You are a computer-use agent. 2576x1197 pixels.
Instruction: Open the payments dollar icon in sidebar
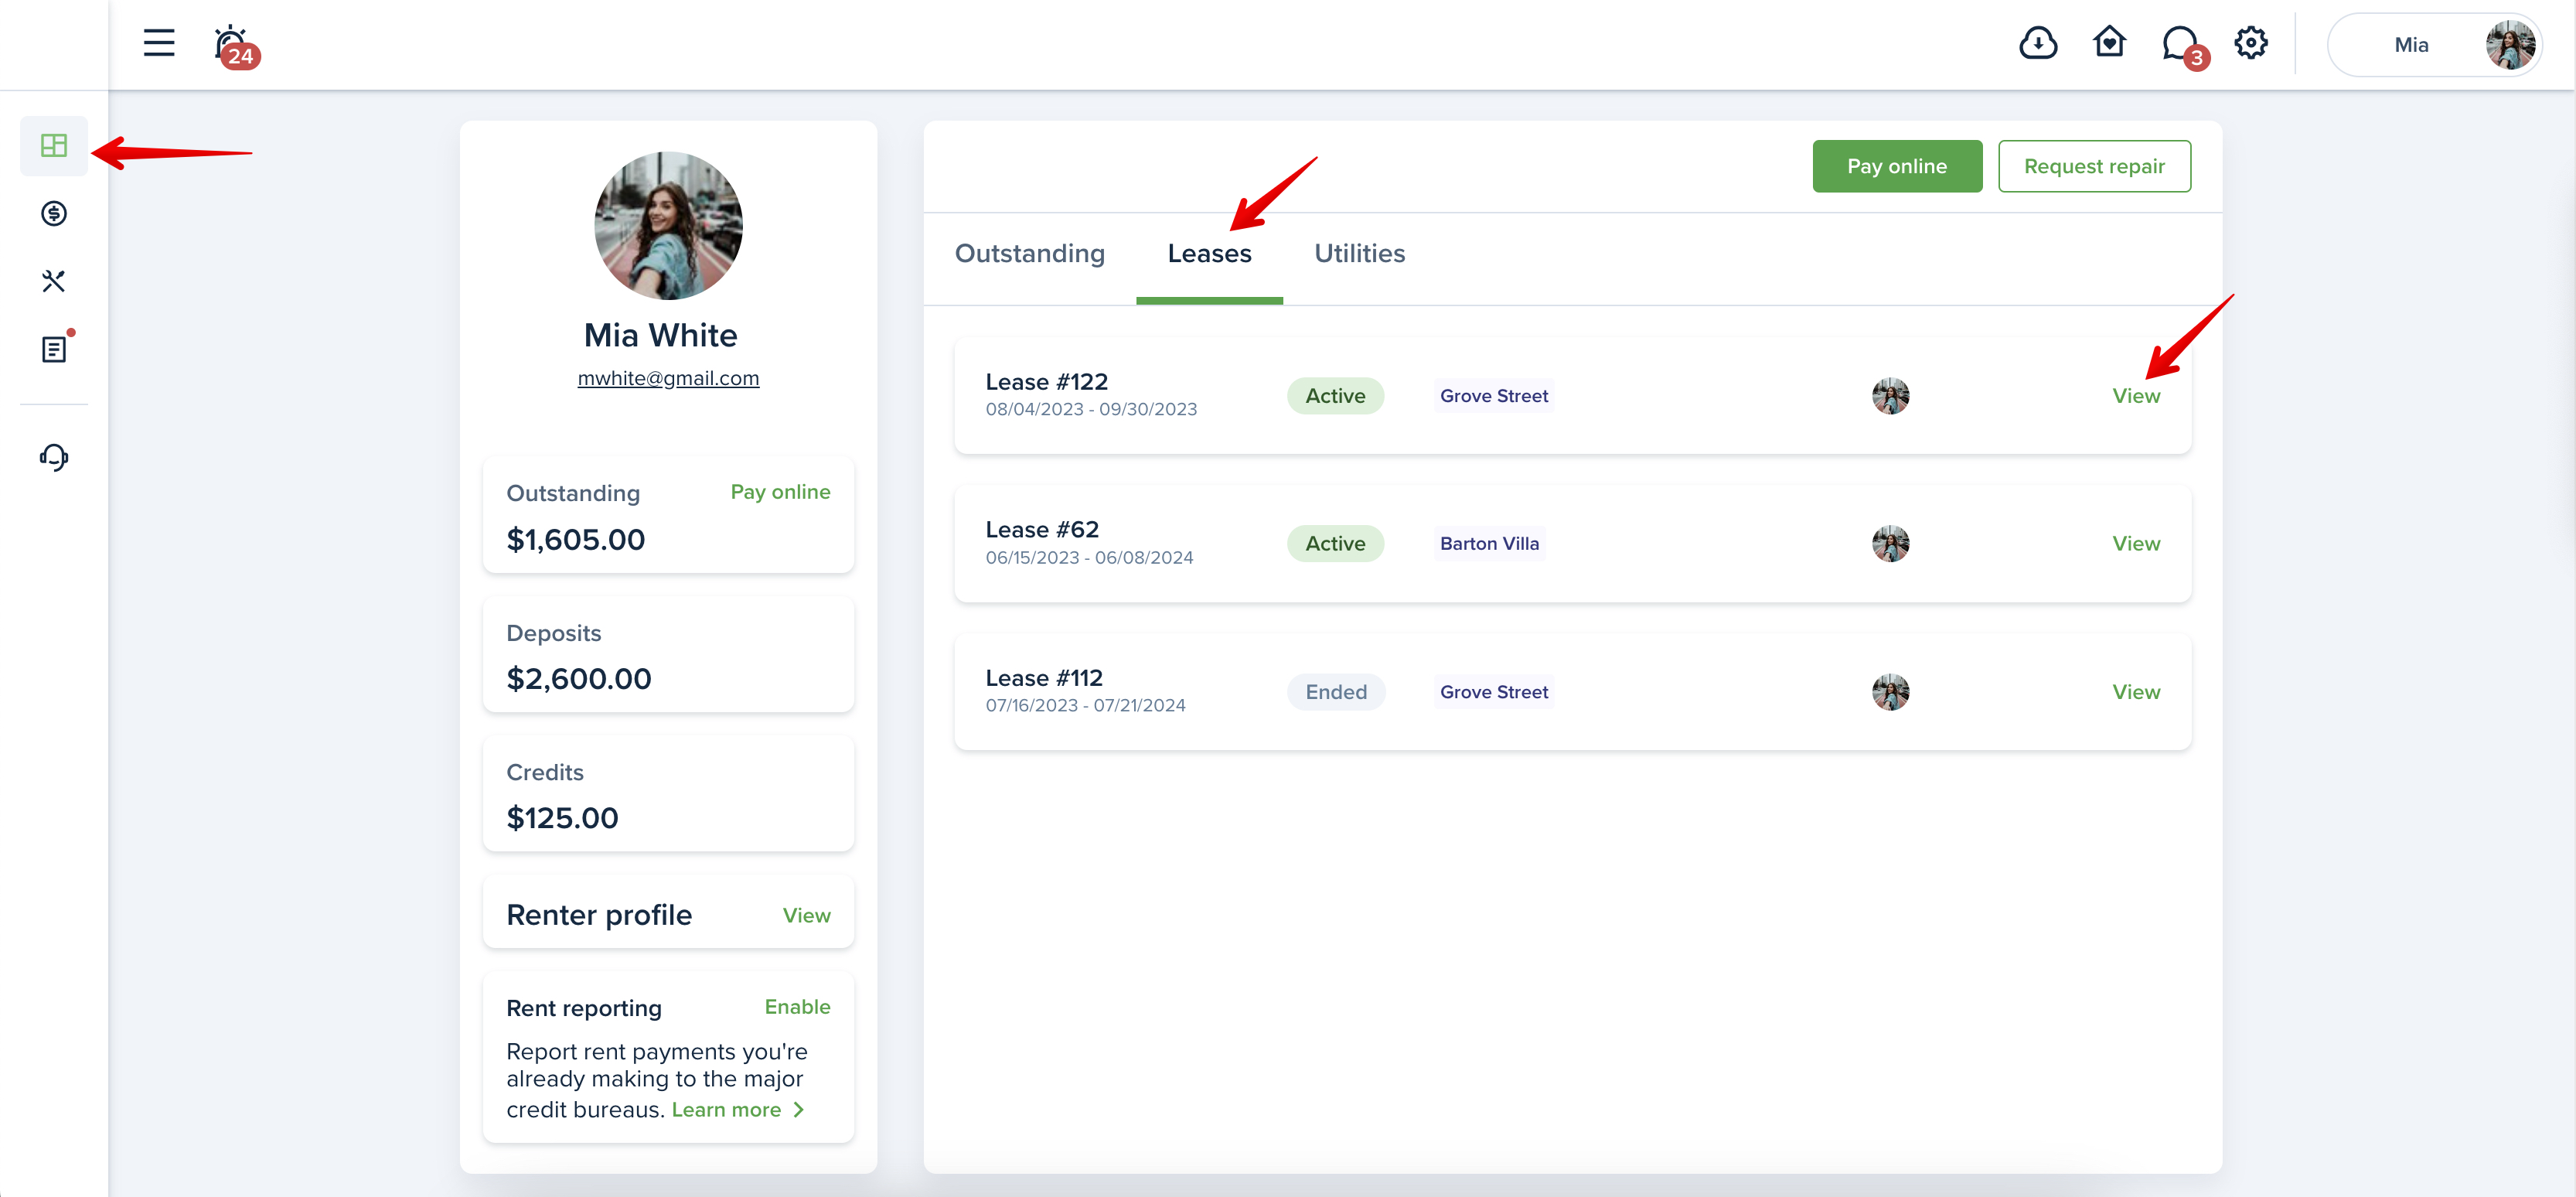pyautogui.click(x=54, y=213)
